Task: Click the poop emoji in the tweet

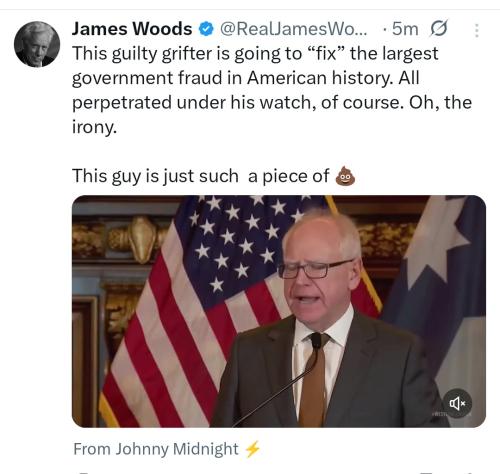Action: point(345,176)
